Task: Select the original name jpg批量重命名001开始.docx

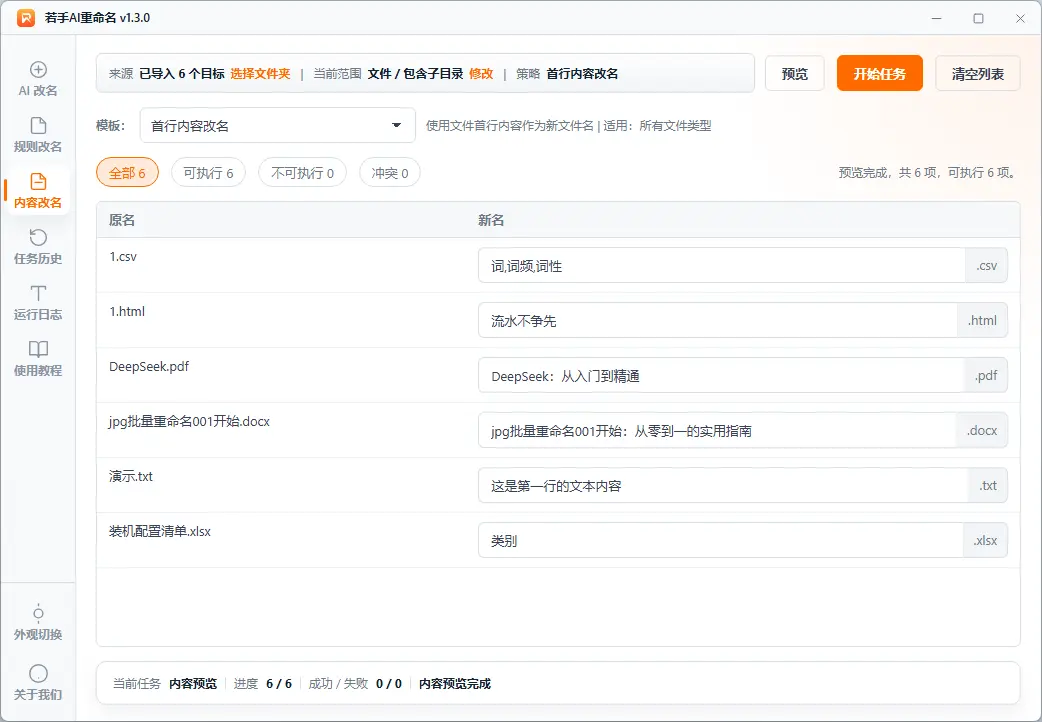Action: tap(189, 421)
